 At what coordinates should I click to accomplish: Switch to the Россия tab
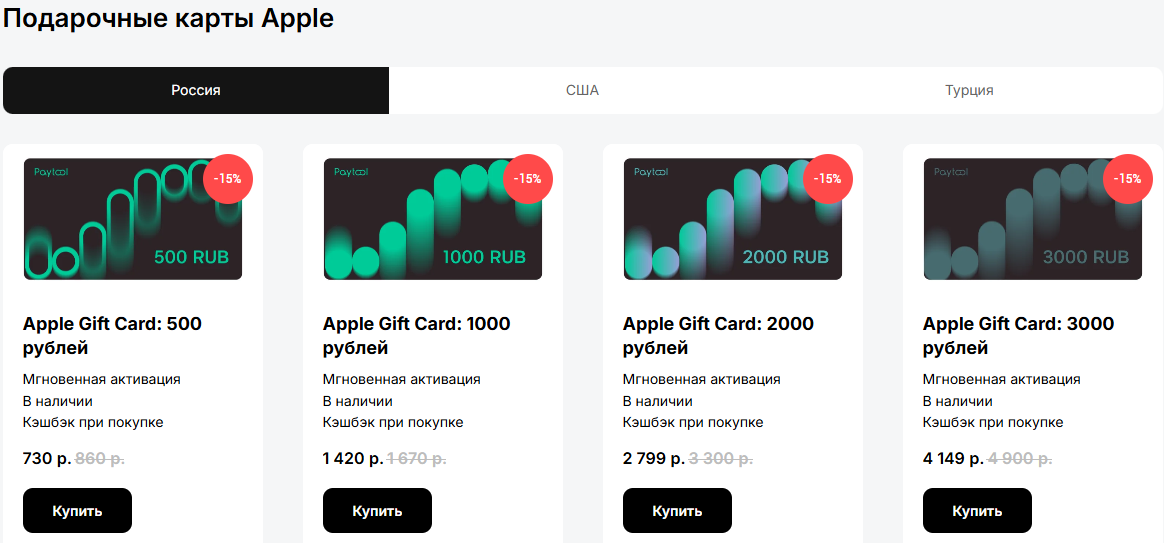(x=196, y=90)
